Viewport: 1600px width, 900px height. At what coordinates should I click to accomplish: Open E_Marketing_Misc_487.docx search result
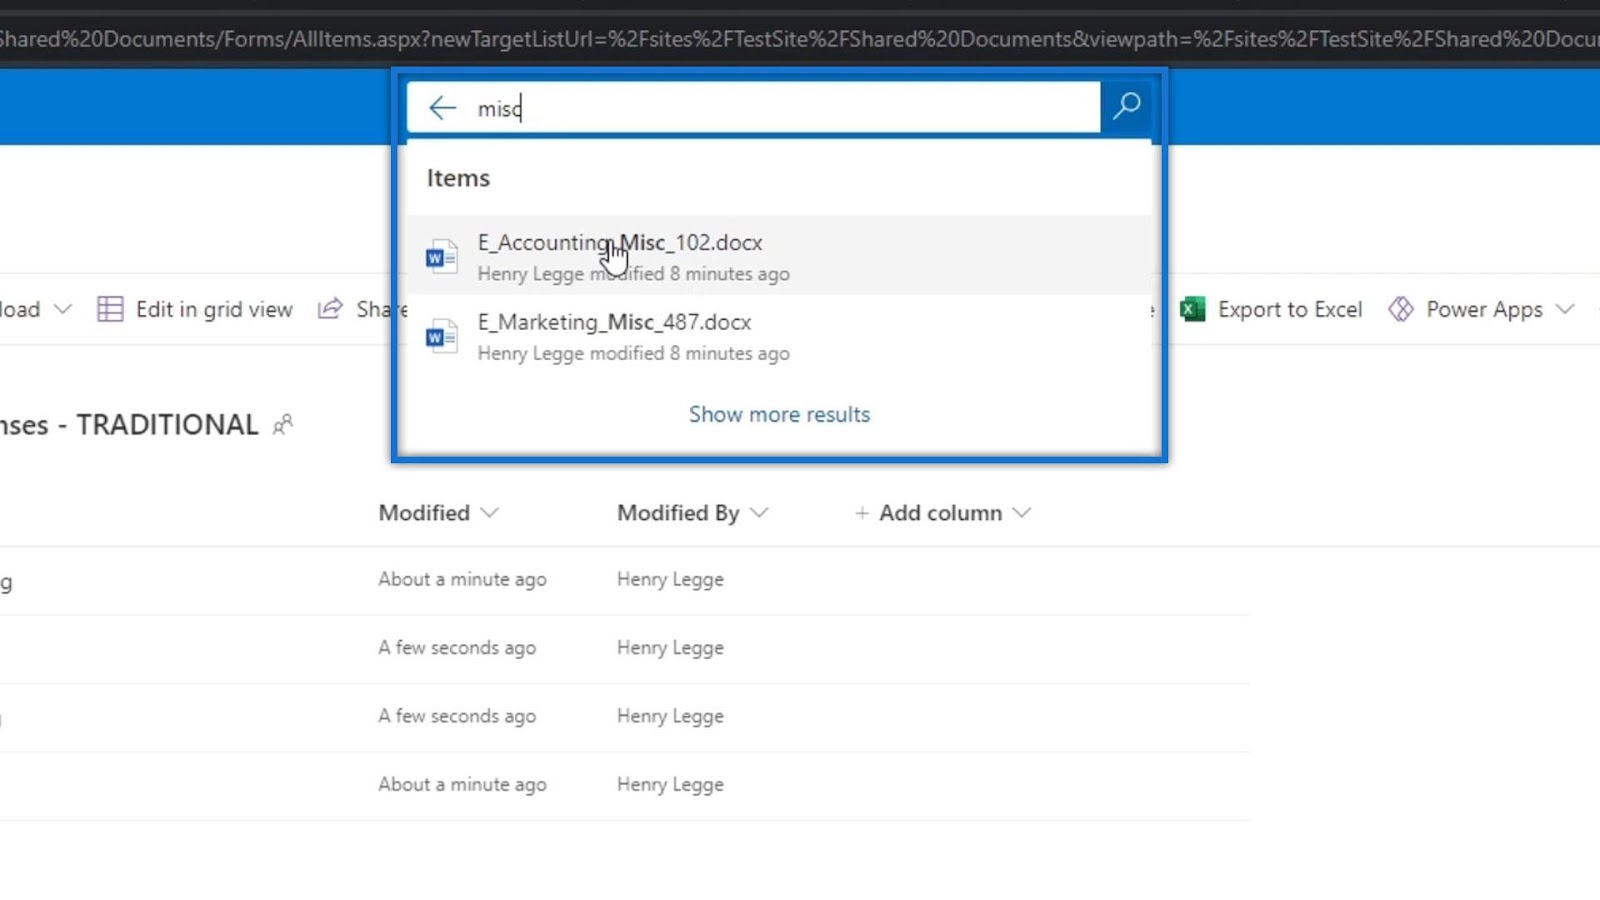pyautogui.click(x=778, y=336)
